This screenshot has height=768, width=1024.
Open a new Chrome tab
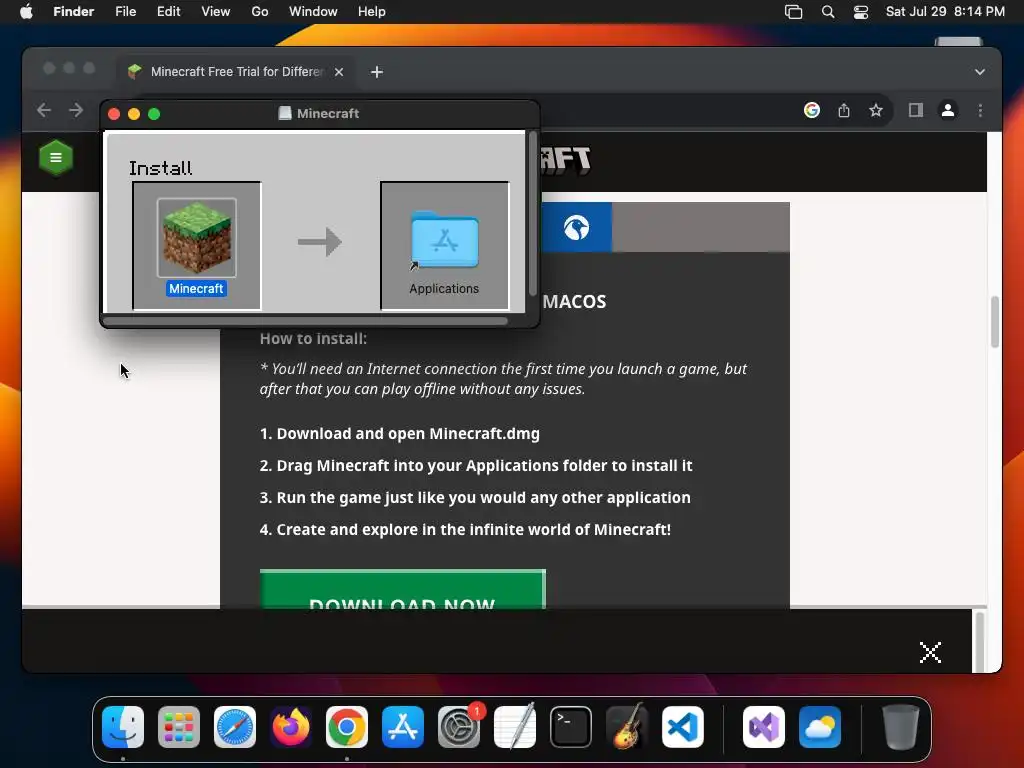(x=377, y=72)
